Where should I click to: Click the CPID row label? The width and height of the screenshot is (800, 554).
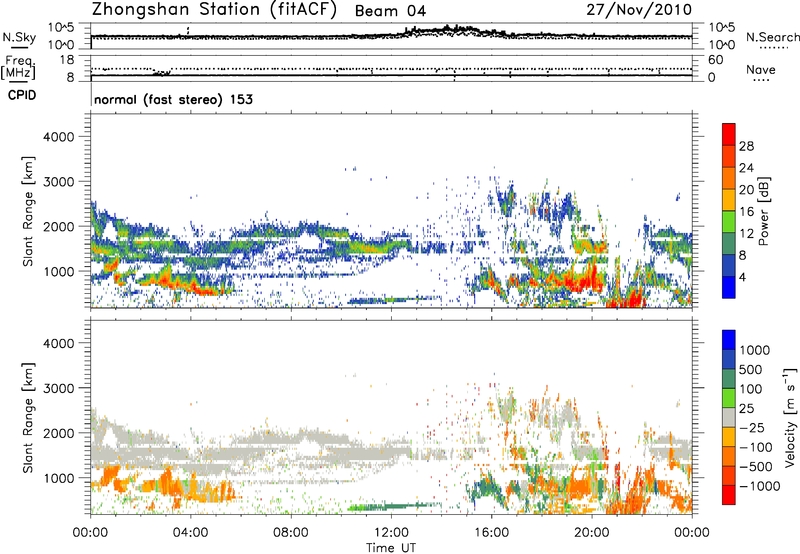(x=22, y=95)
